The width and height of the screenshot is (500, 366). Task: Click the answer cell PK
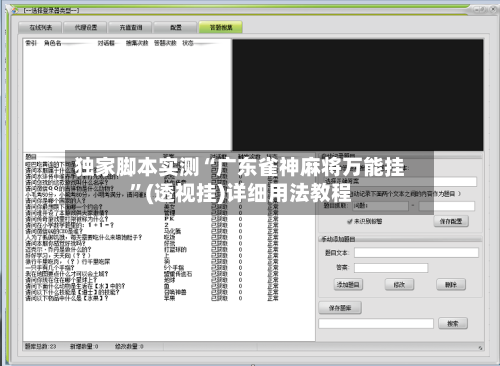(169, 219)
